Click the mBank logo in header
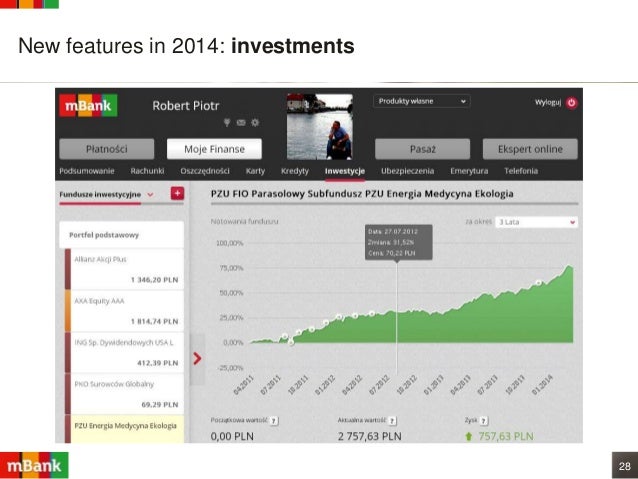The image size is (638, 479). [x=88, y=105]
